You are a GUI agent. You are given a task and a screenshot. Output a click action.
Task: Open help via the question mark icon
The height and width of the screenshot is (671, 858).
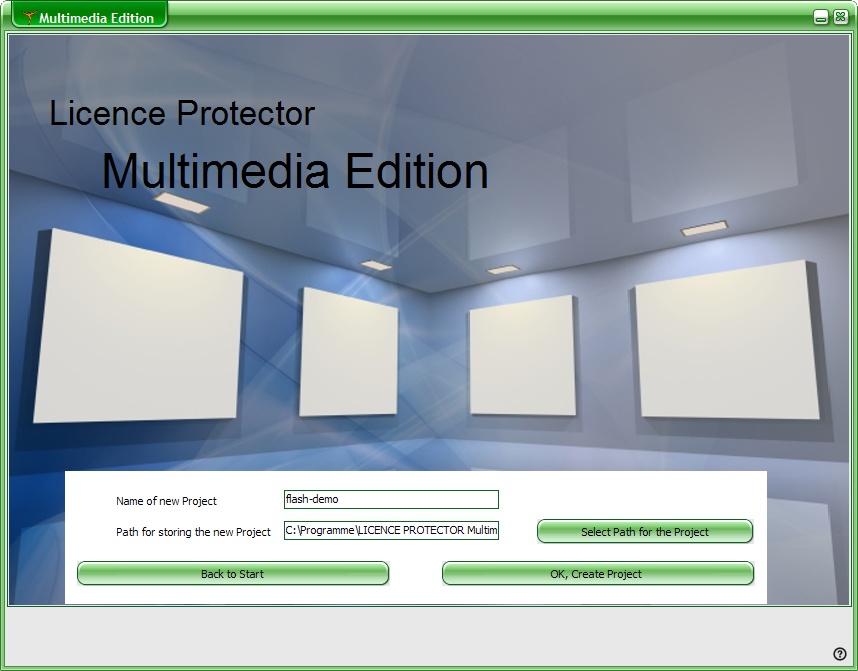coord(840,654)
